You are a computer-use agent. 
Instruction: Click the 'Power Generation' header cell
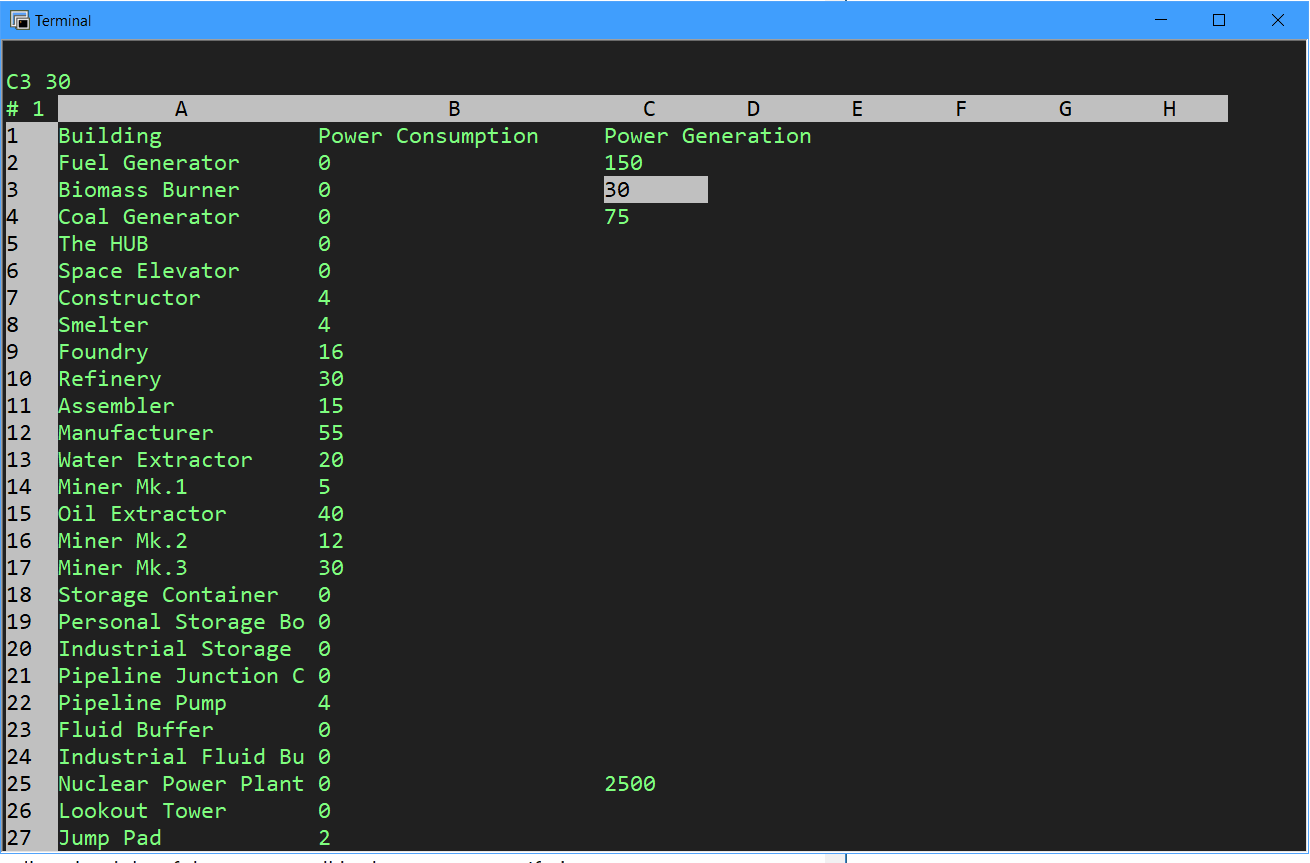708,136
